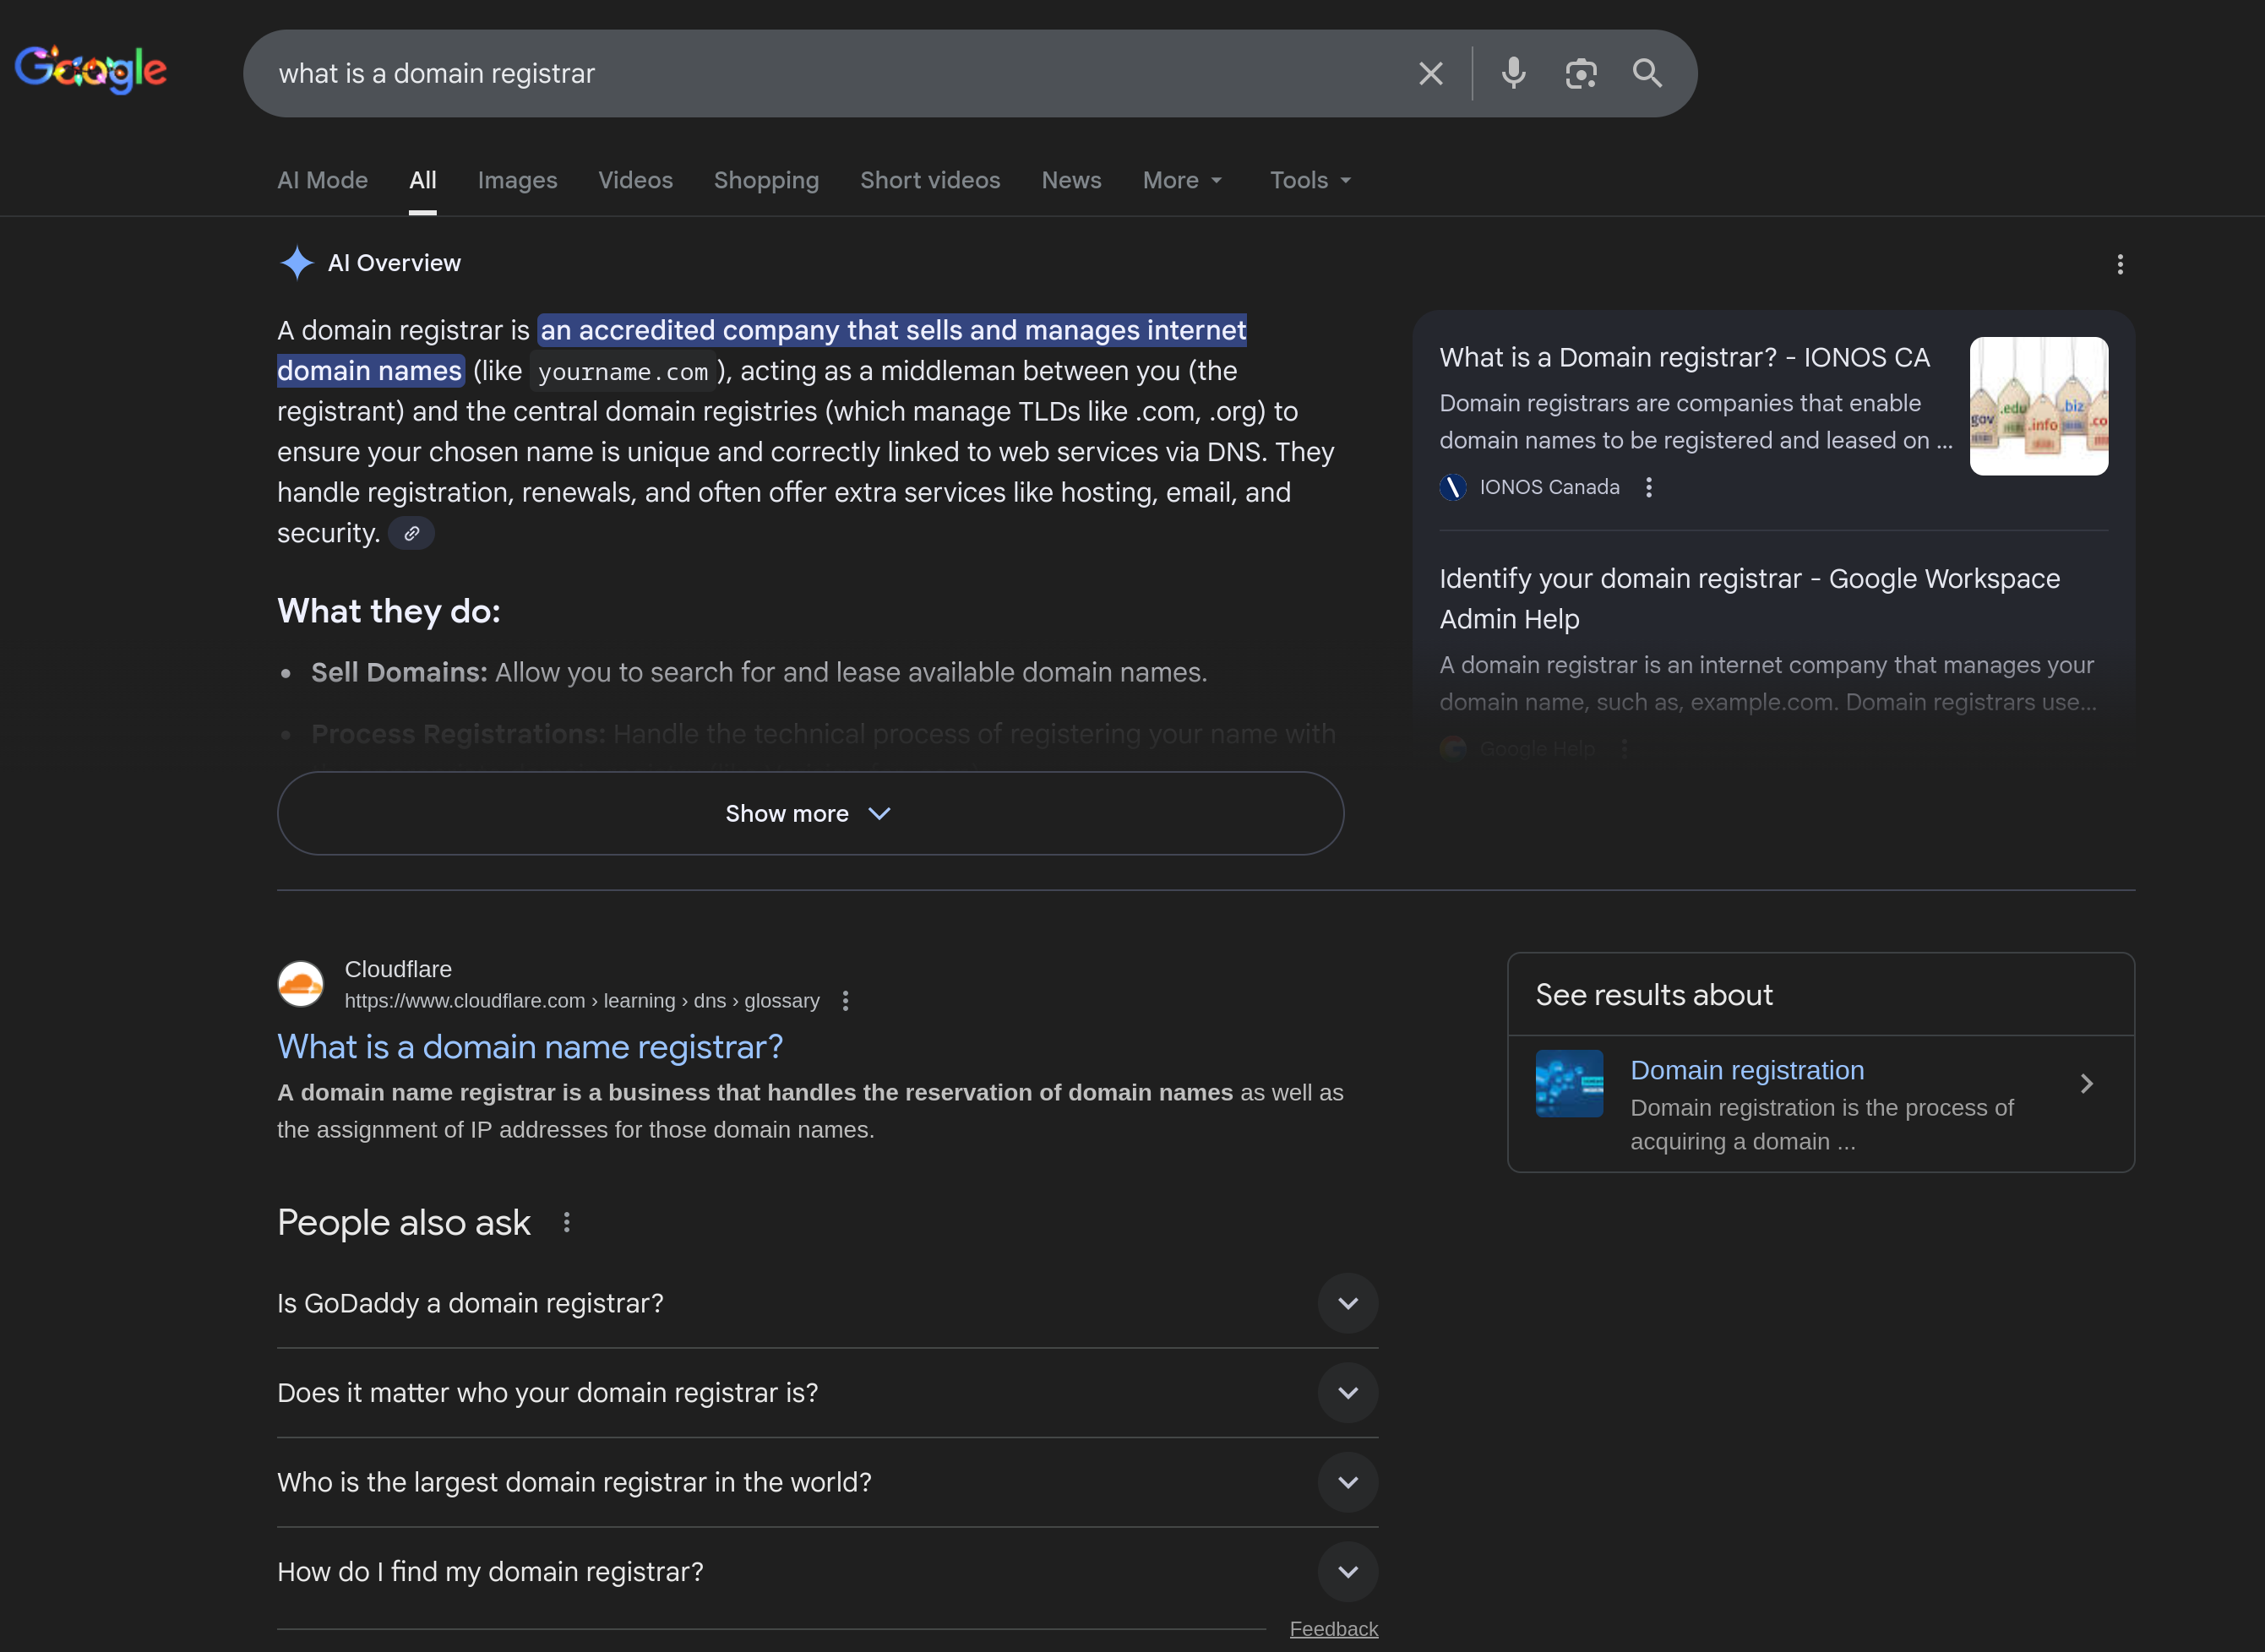Open 'What is a domain name registrar?' result
This screenshot has height=1652, width=2265.
pos(530,1047)
